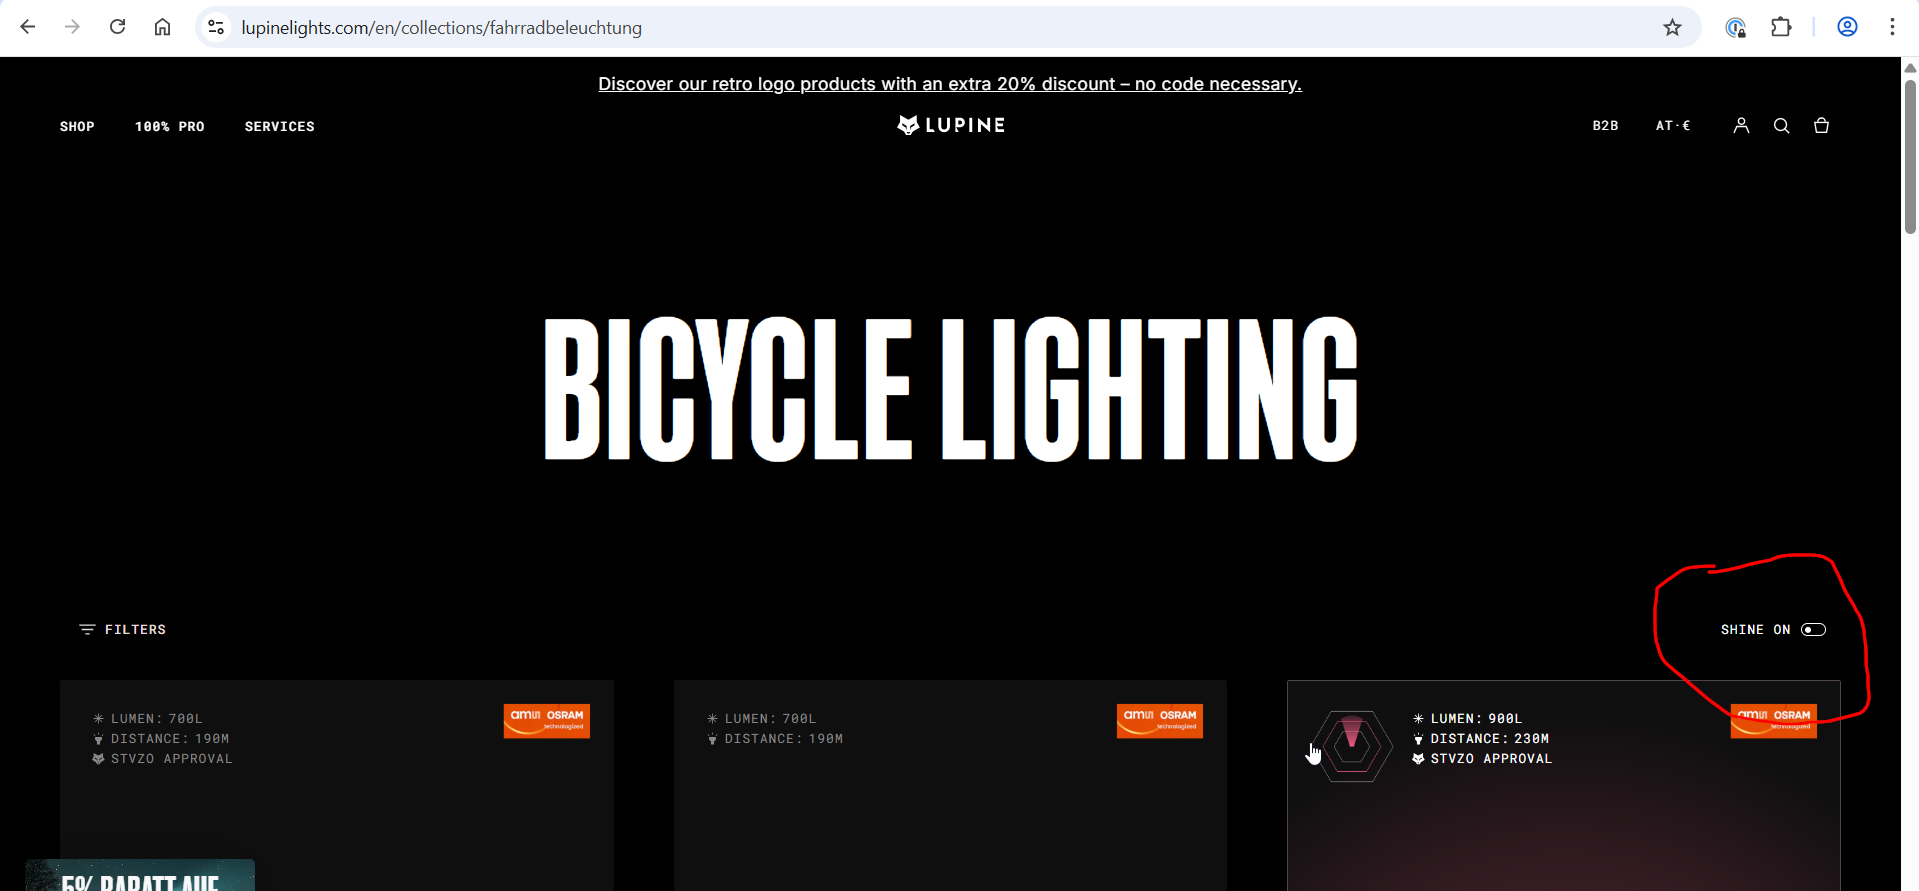Click the B2B link

pos(1605,126)
